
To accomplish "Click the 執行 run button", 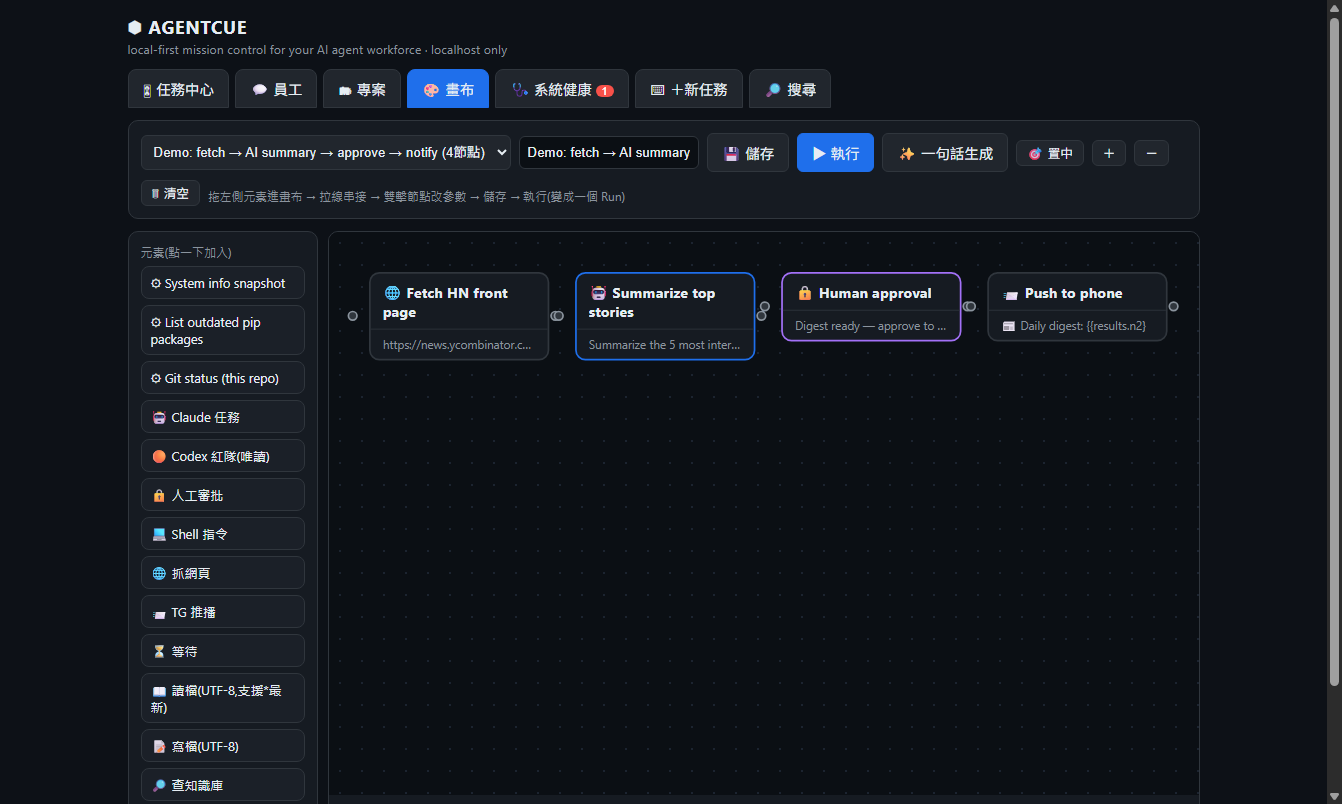I will pos(835,153).
